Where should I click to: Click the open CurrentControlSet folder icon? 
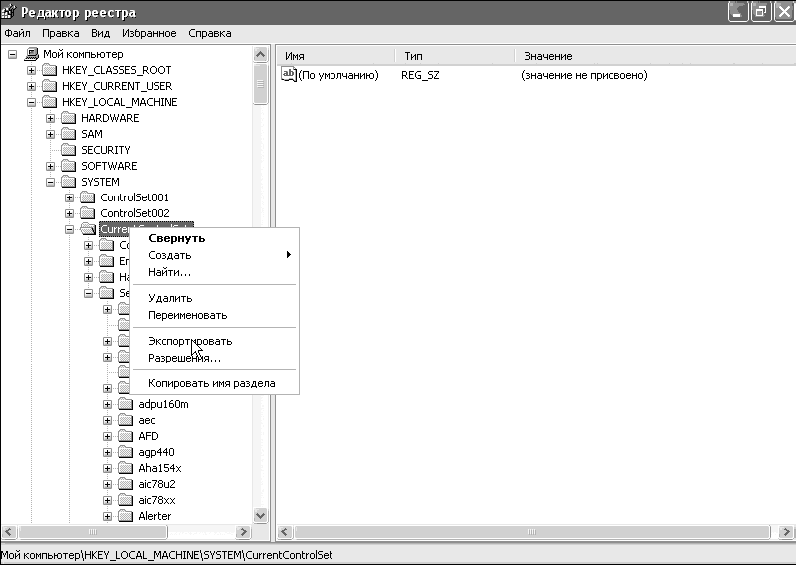click(88, 229)
